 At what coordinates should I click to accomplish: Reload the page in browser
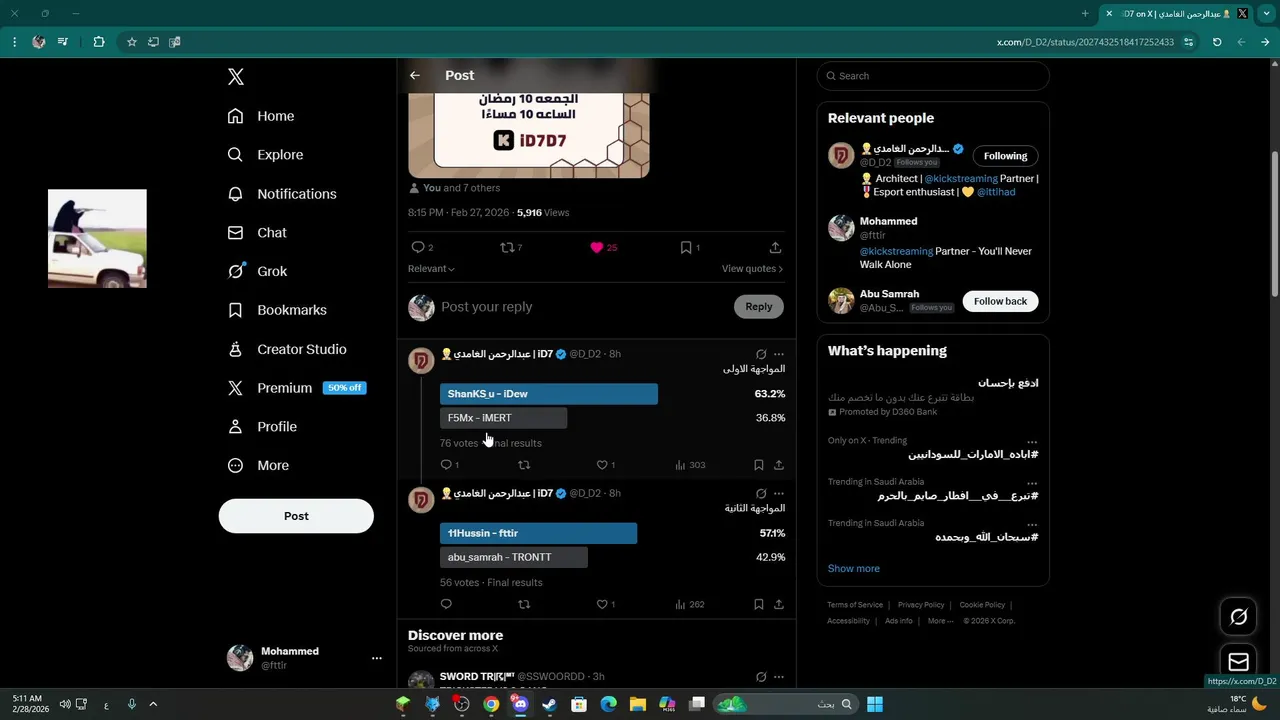(x=1217, y=42)
